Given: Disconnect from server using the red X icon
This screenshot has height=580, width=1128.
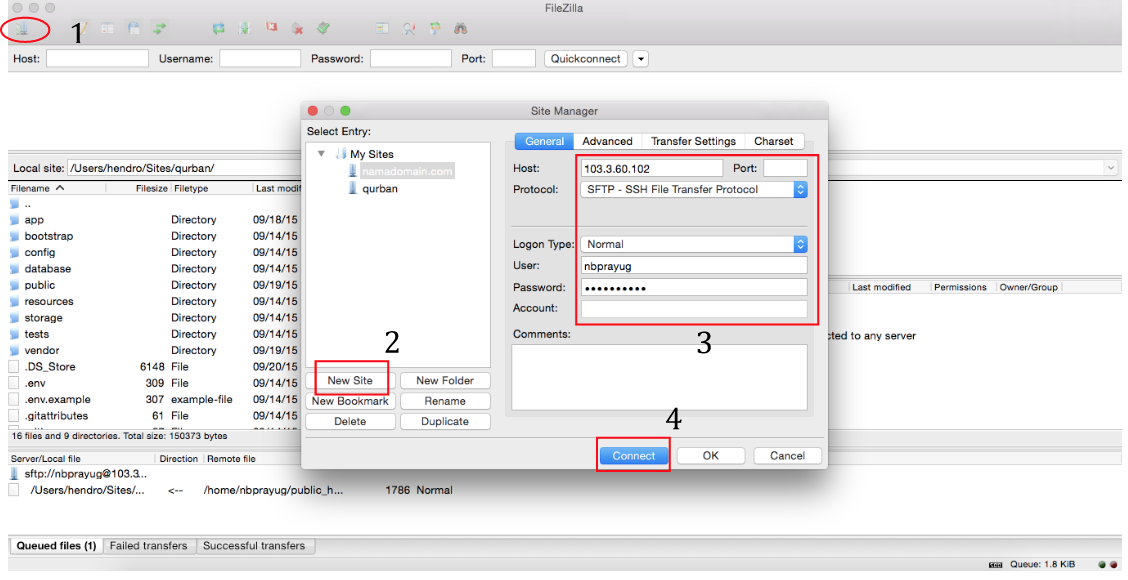Looking at the screenshot, I should click(x=297, y=30).
